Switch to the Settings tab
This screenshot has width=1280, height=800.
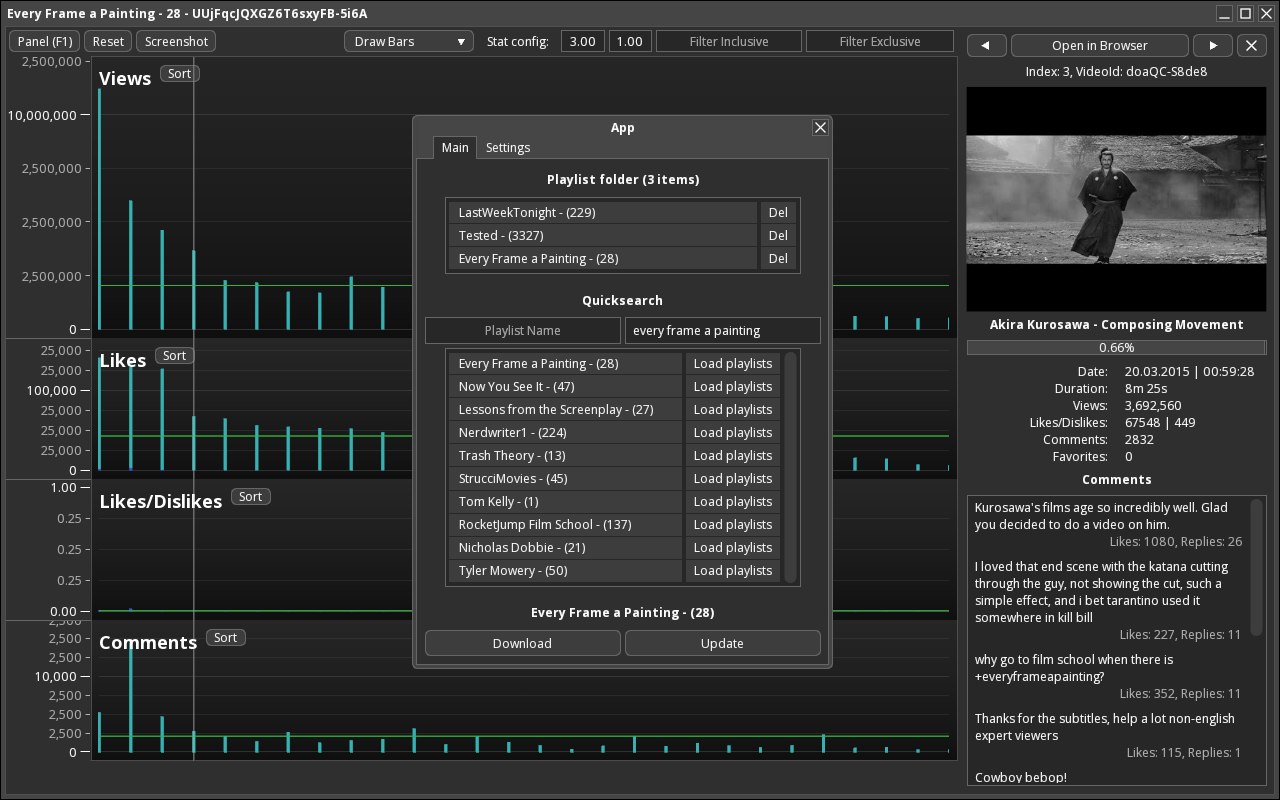(508, 147)
